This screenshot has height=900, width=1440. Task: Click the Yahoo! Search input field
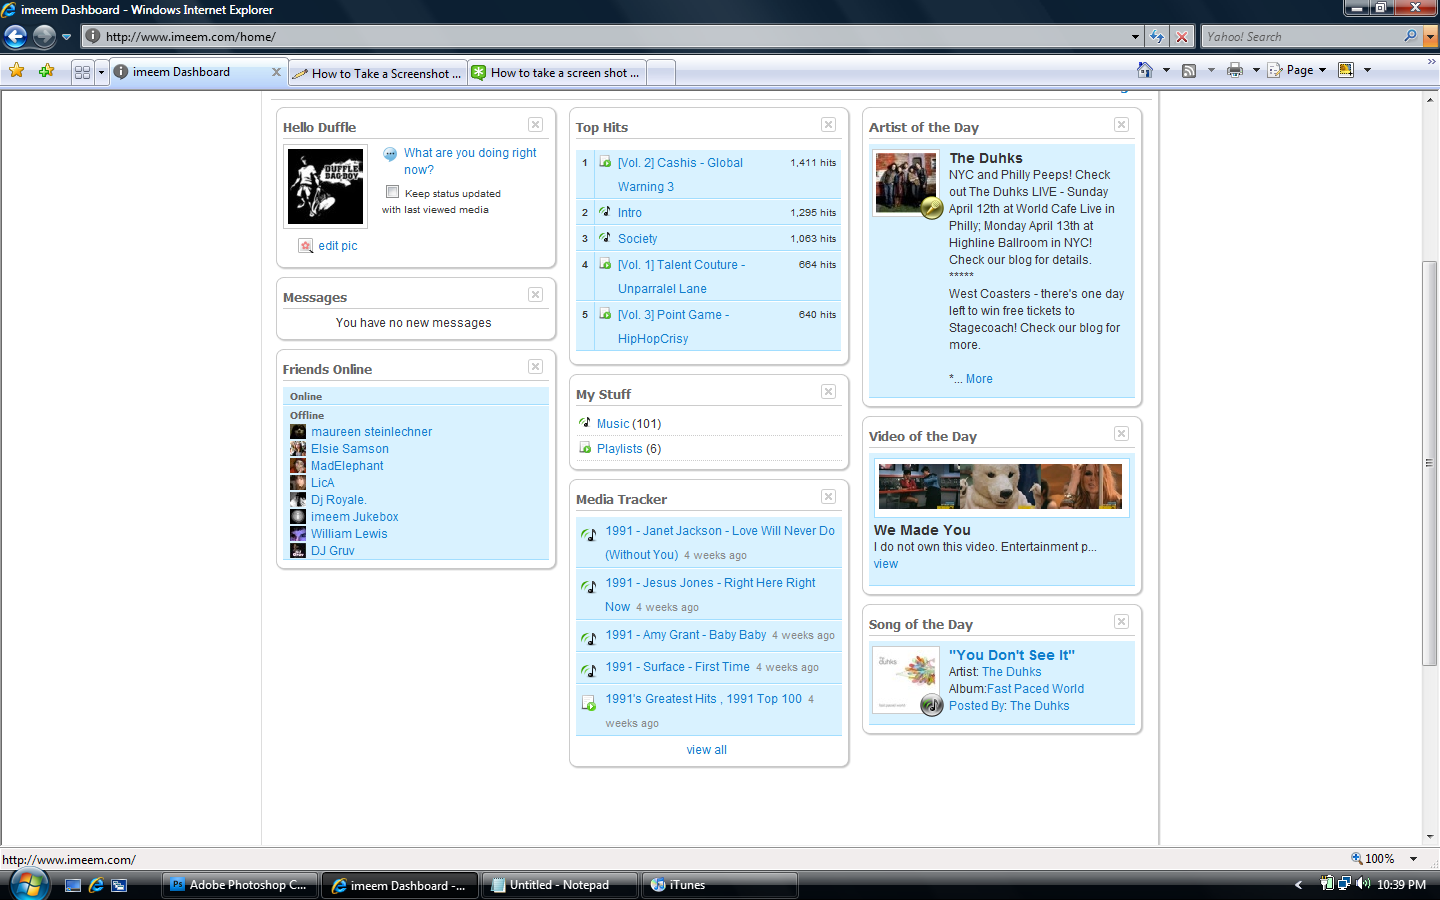(1300, 37)
